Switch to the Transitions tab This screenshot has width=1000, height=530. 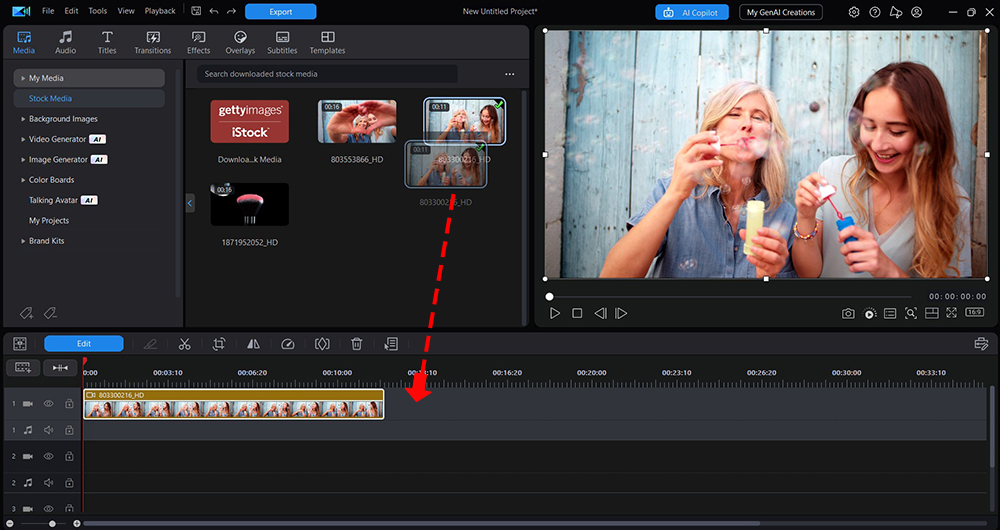153,42
